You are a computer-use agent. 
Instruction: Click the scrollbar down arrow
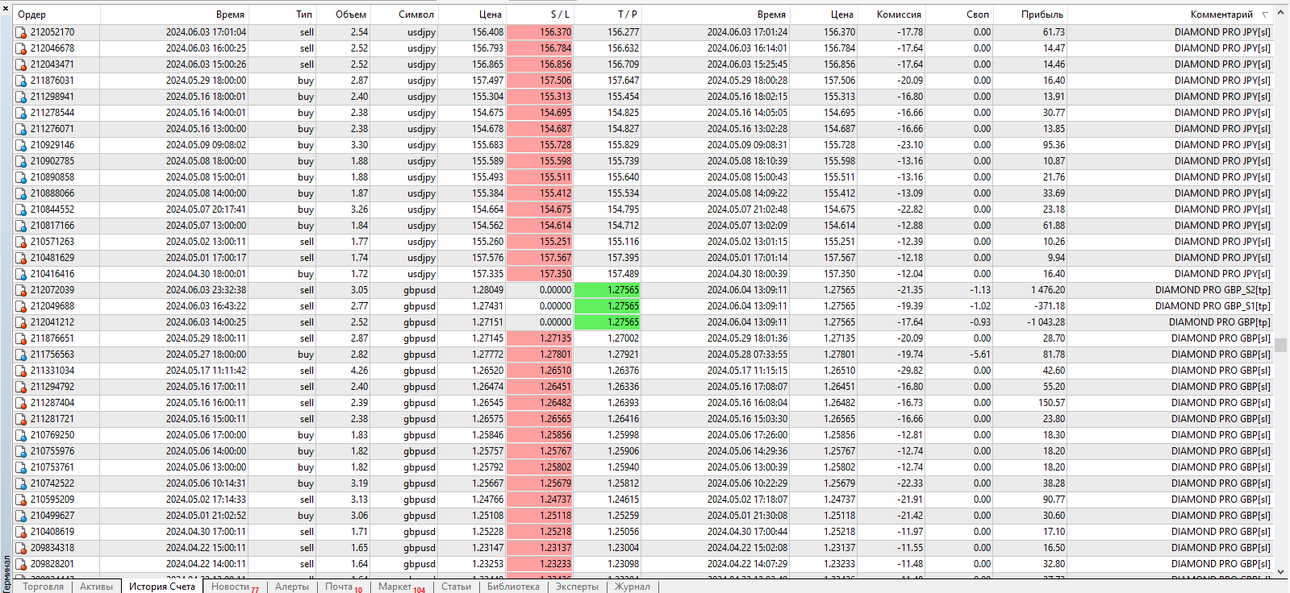(x=1282, y=572)
